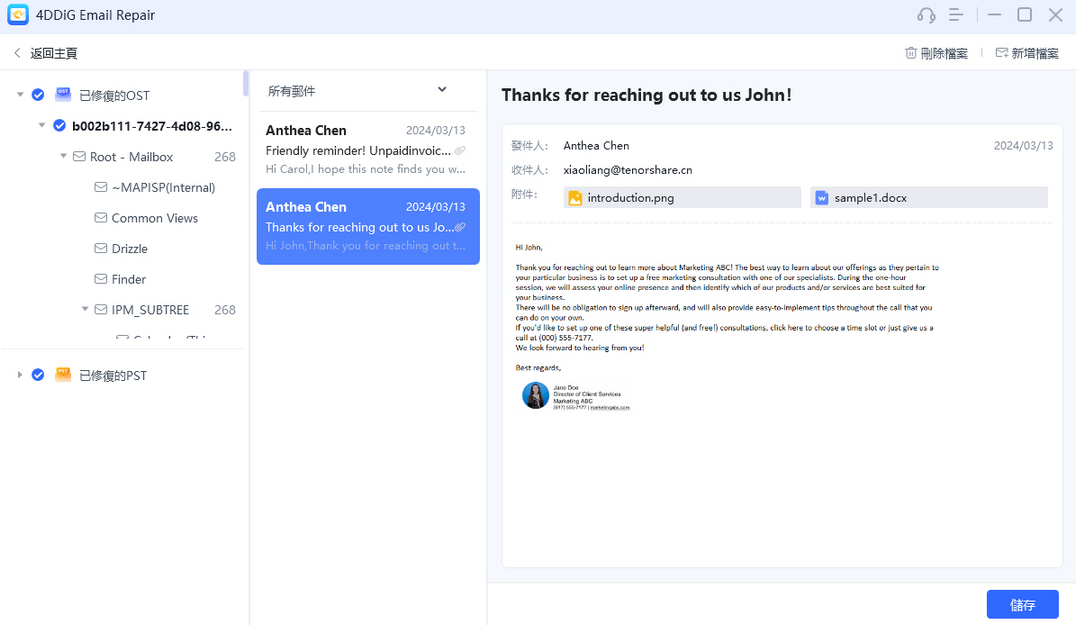Viewport: 1076px width, 625px height.
Task: Select the Drizzle folder
Action: point(130,248)
